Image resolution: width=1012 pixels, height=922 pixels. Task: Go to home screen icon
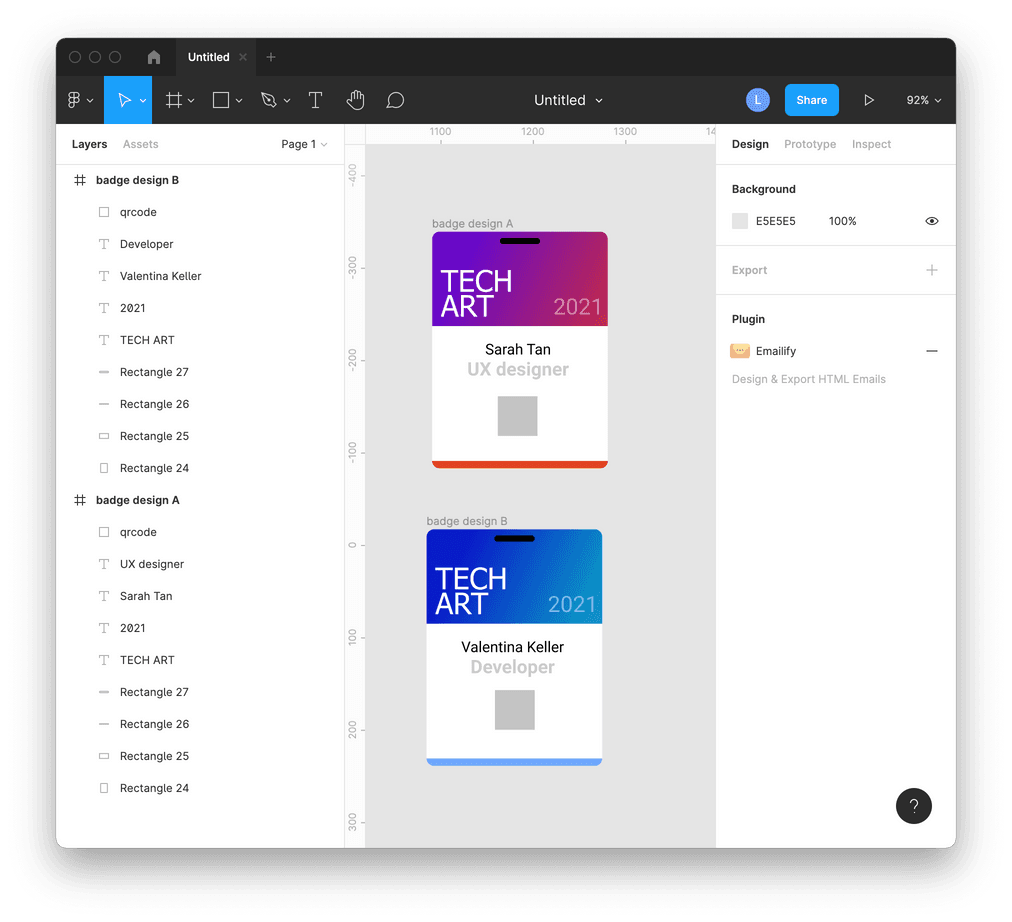tap(154, 57)
